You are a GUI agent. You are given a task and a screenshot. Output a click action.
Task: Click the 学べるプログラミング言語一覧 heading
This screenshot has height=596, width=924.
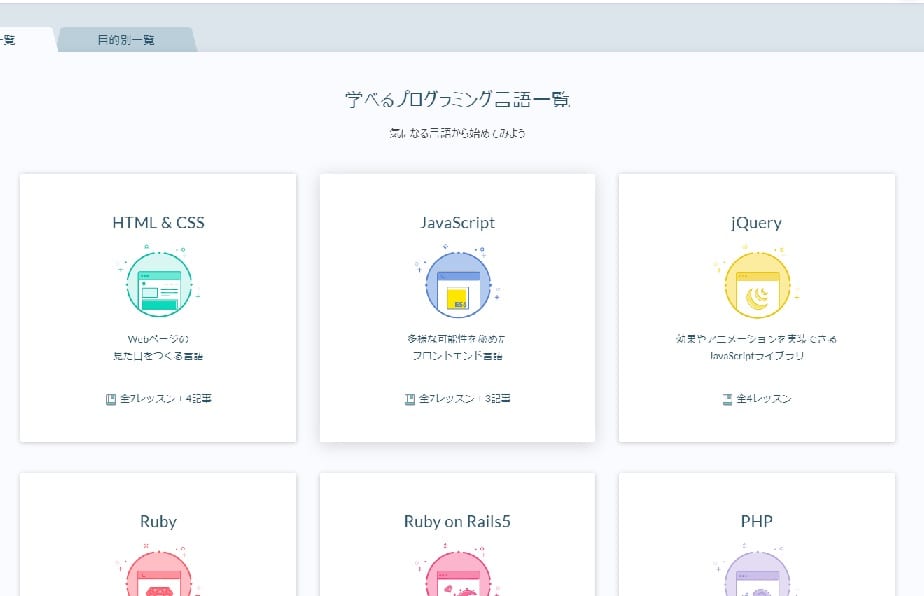pos(457,99)
